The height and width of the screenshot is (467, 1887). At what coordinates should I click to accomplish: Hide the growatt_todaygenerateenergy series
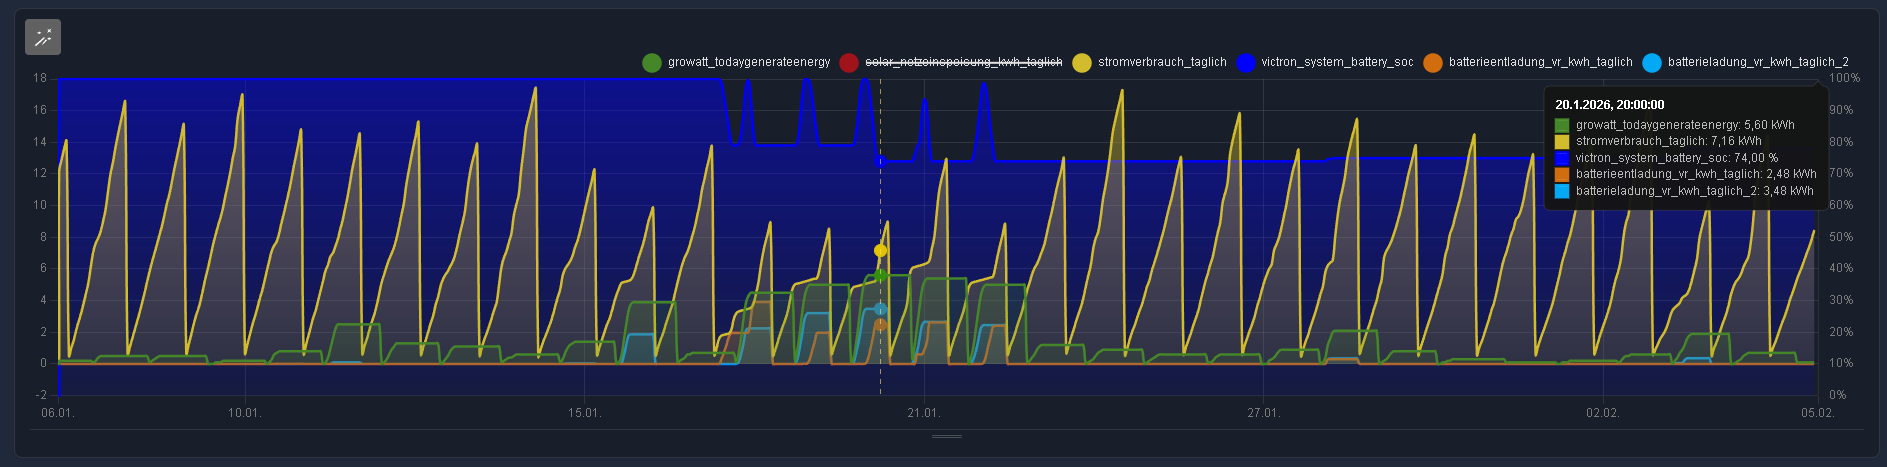[748, 62]
